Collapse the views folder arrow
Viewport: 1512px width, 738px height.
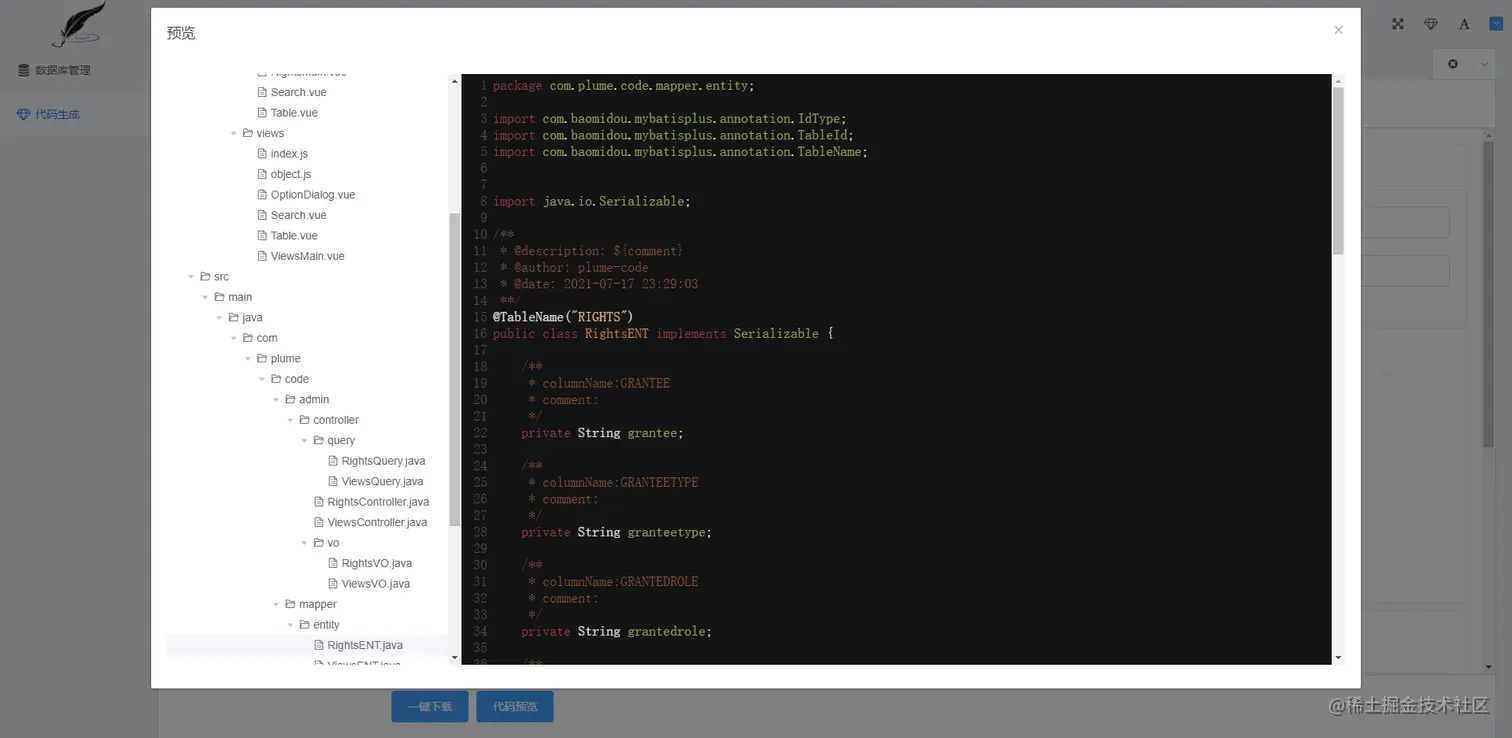click(x=234, y=133)
